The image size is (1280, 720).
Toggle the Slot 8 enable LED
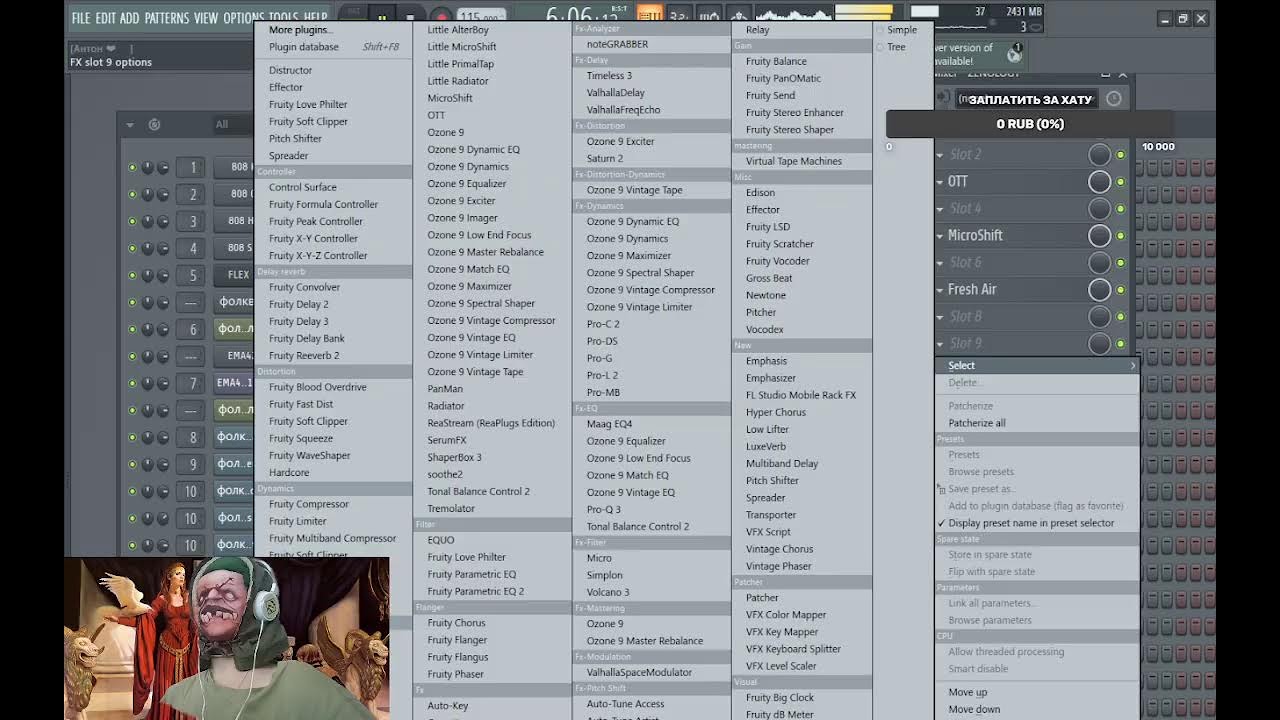1121,317
